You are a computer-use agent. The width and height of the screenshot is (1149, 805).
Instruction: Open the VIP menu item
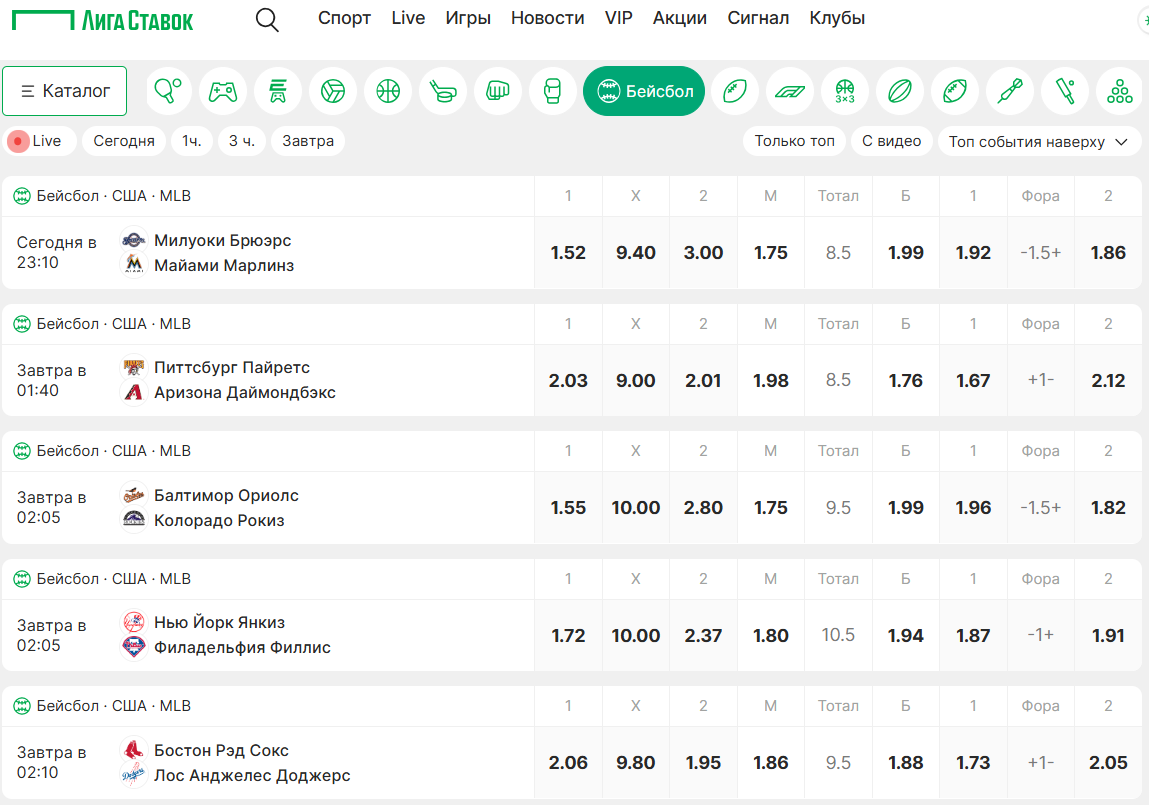pos(618,18)
